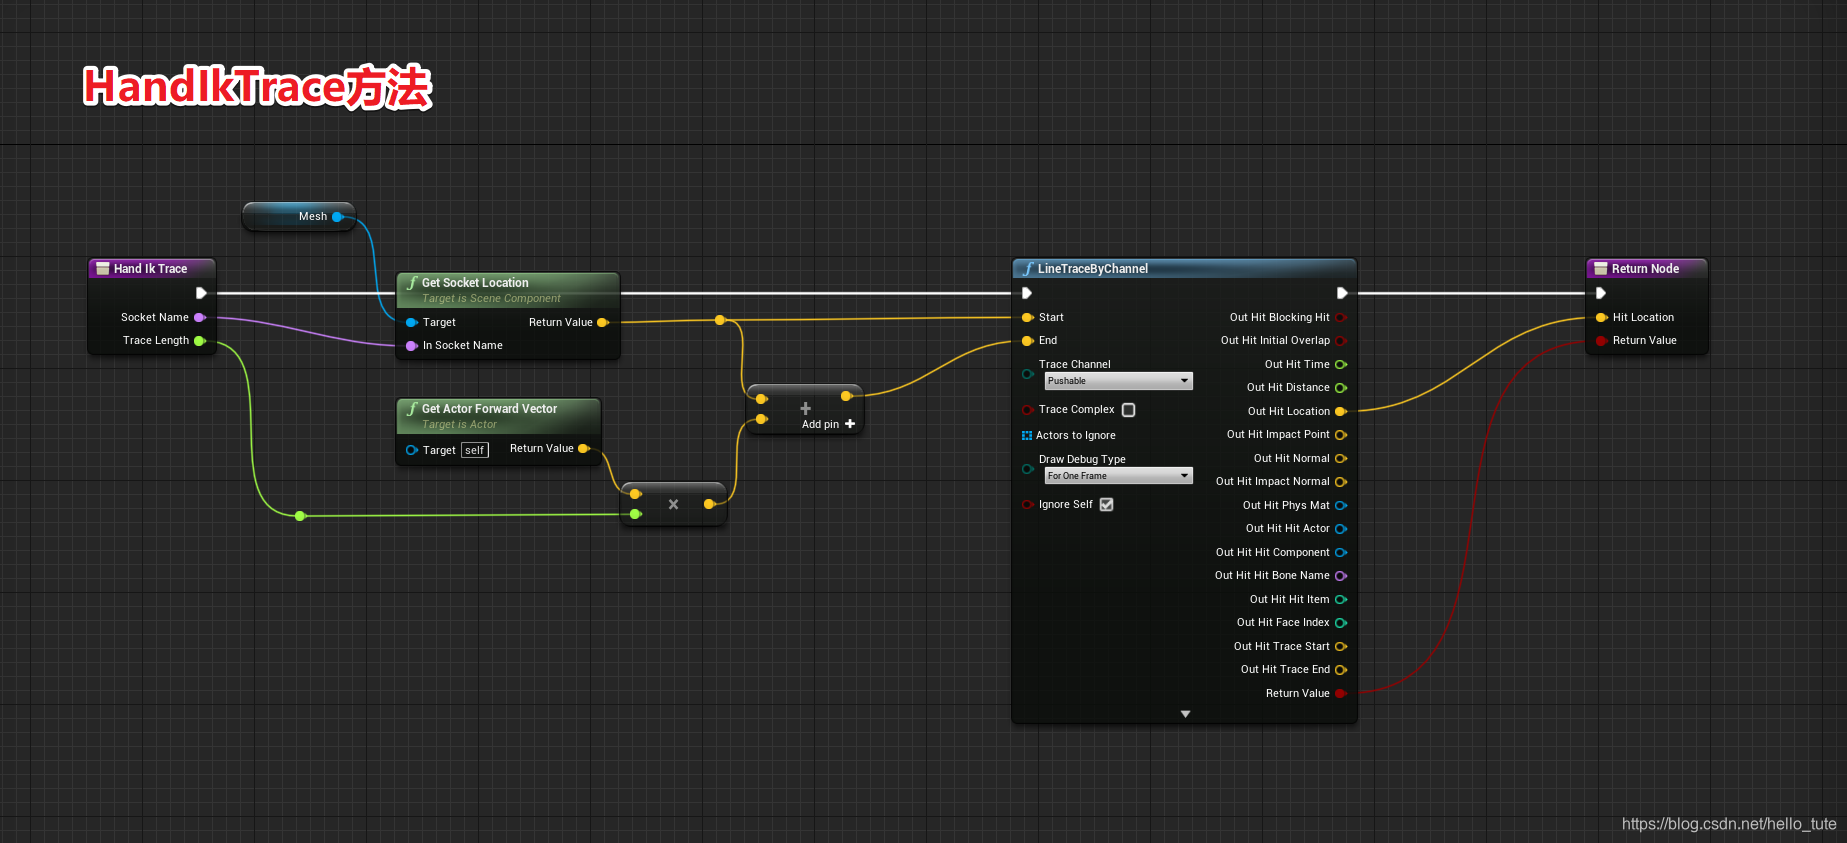
Task: Click Get Actor Forward Vector Return Value pin
Action: 584,448
